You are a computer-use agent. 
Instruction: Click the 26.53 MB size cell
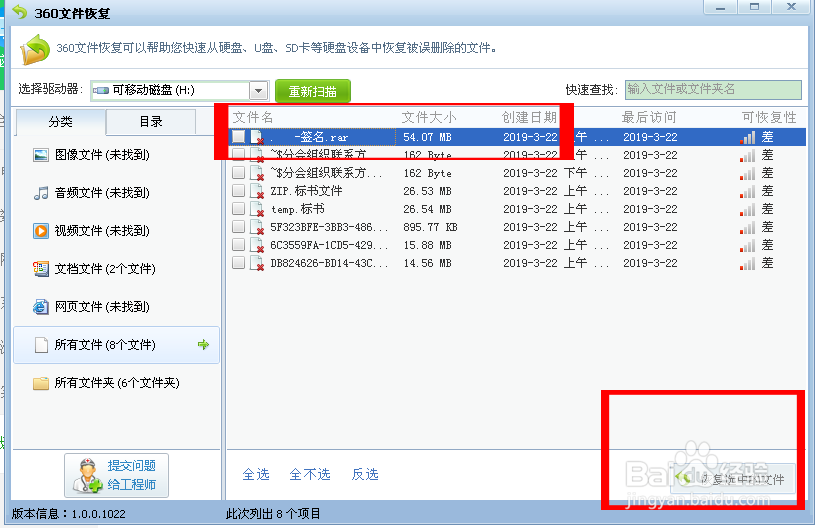(427, 191)
